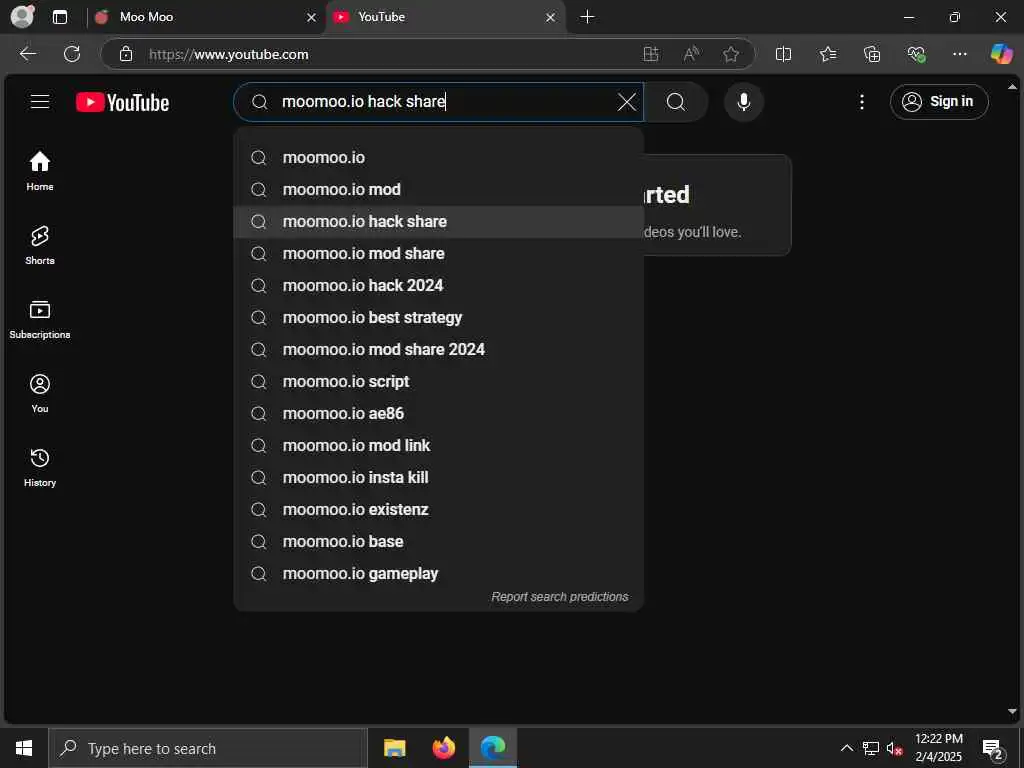Activate Read aloud in address bar
Image resolution: width=1024 pixels, height=768 pixels.
pyautogui.click(x=691, y=54)
